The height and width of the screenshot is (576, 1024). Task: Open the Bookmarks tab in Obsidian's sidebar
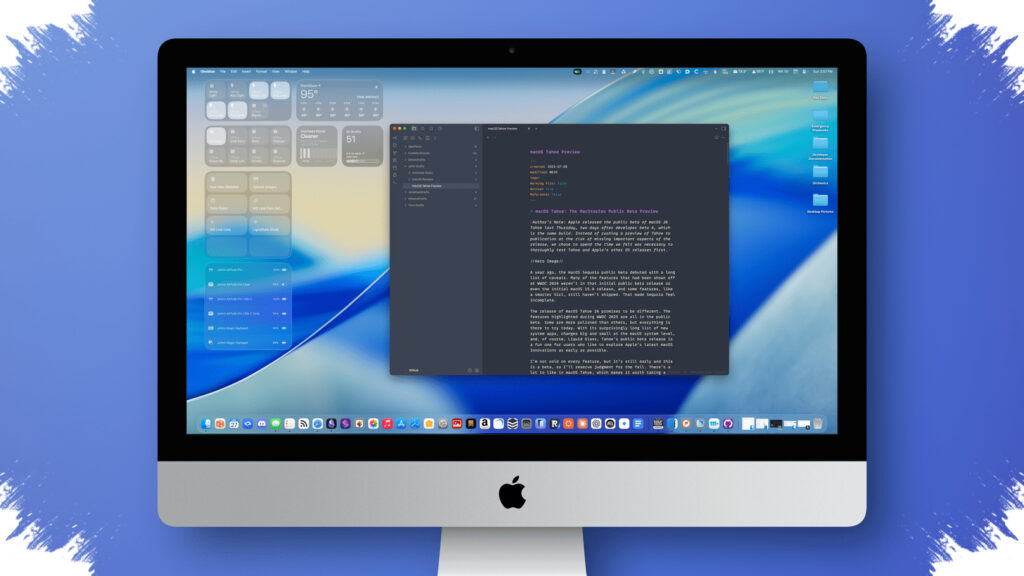point(431,129)
